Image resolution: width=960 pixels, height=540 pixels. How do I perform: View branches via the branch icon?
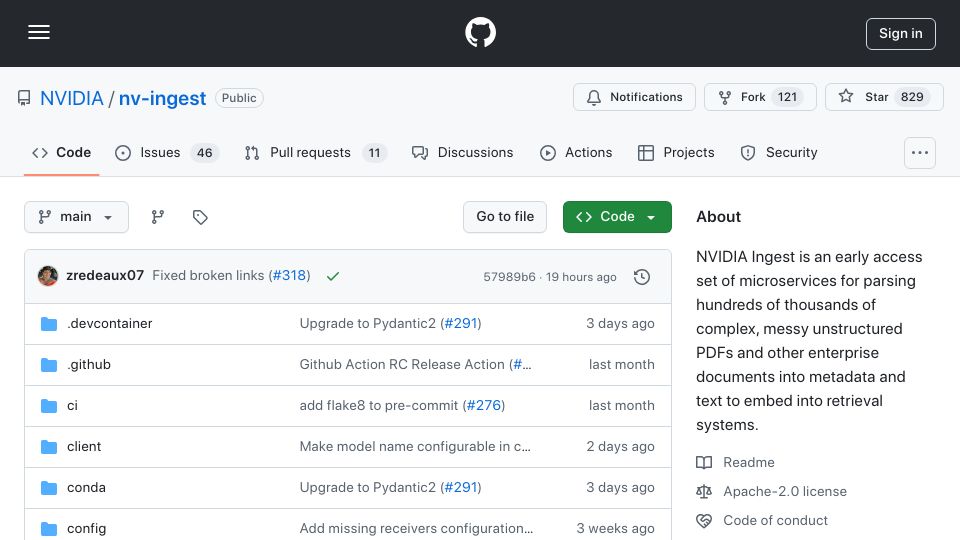click(x=158, y=217)
